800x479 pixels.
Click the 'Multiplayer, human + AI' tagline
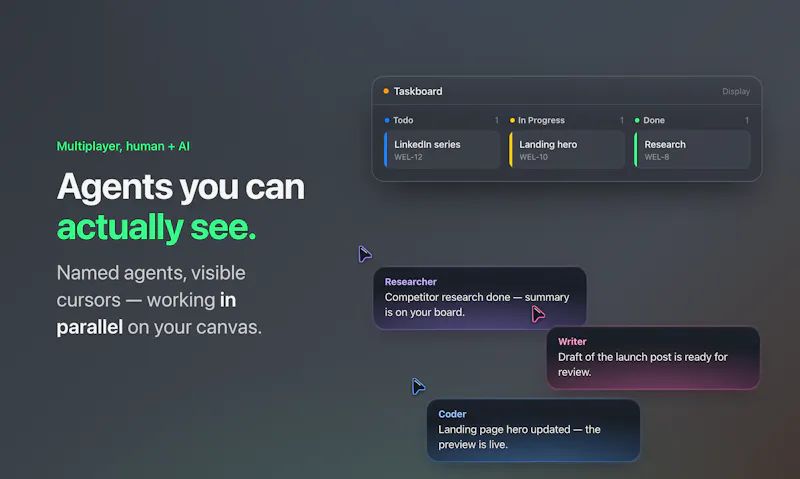[x=123, y=146]
